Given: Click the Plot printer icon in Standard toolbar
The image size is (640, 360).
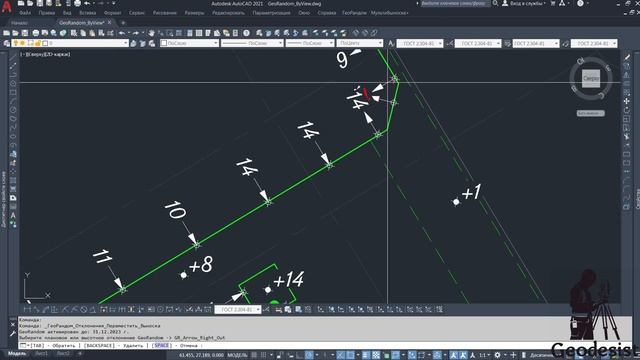Looking at the screenshot, I should coord(36,33).
